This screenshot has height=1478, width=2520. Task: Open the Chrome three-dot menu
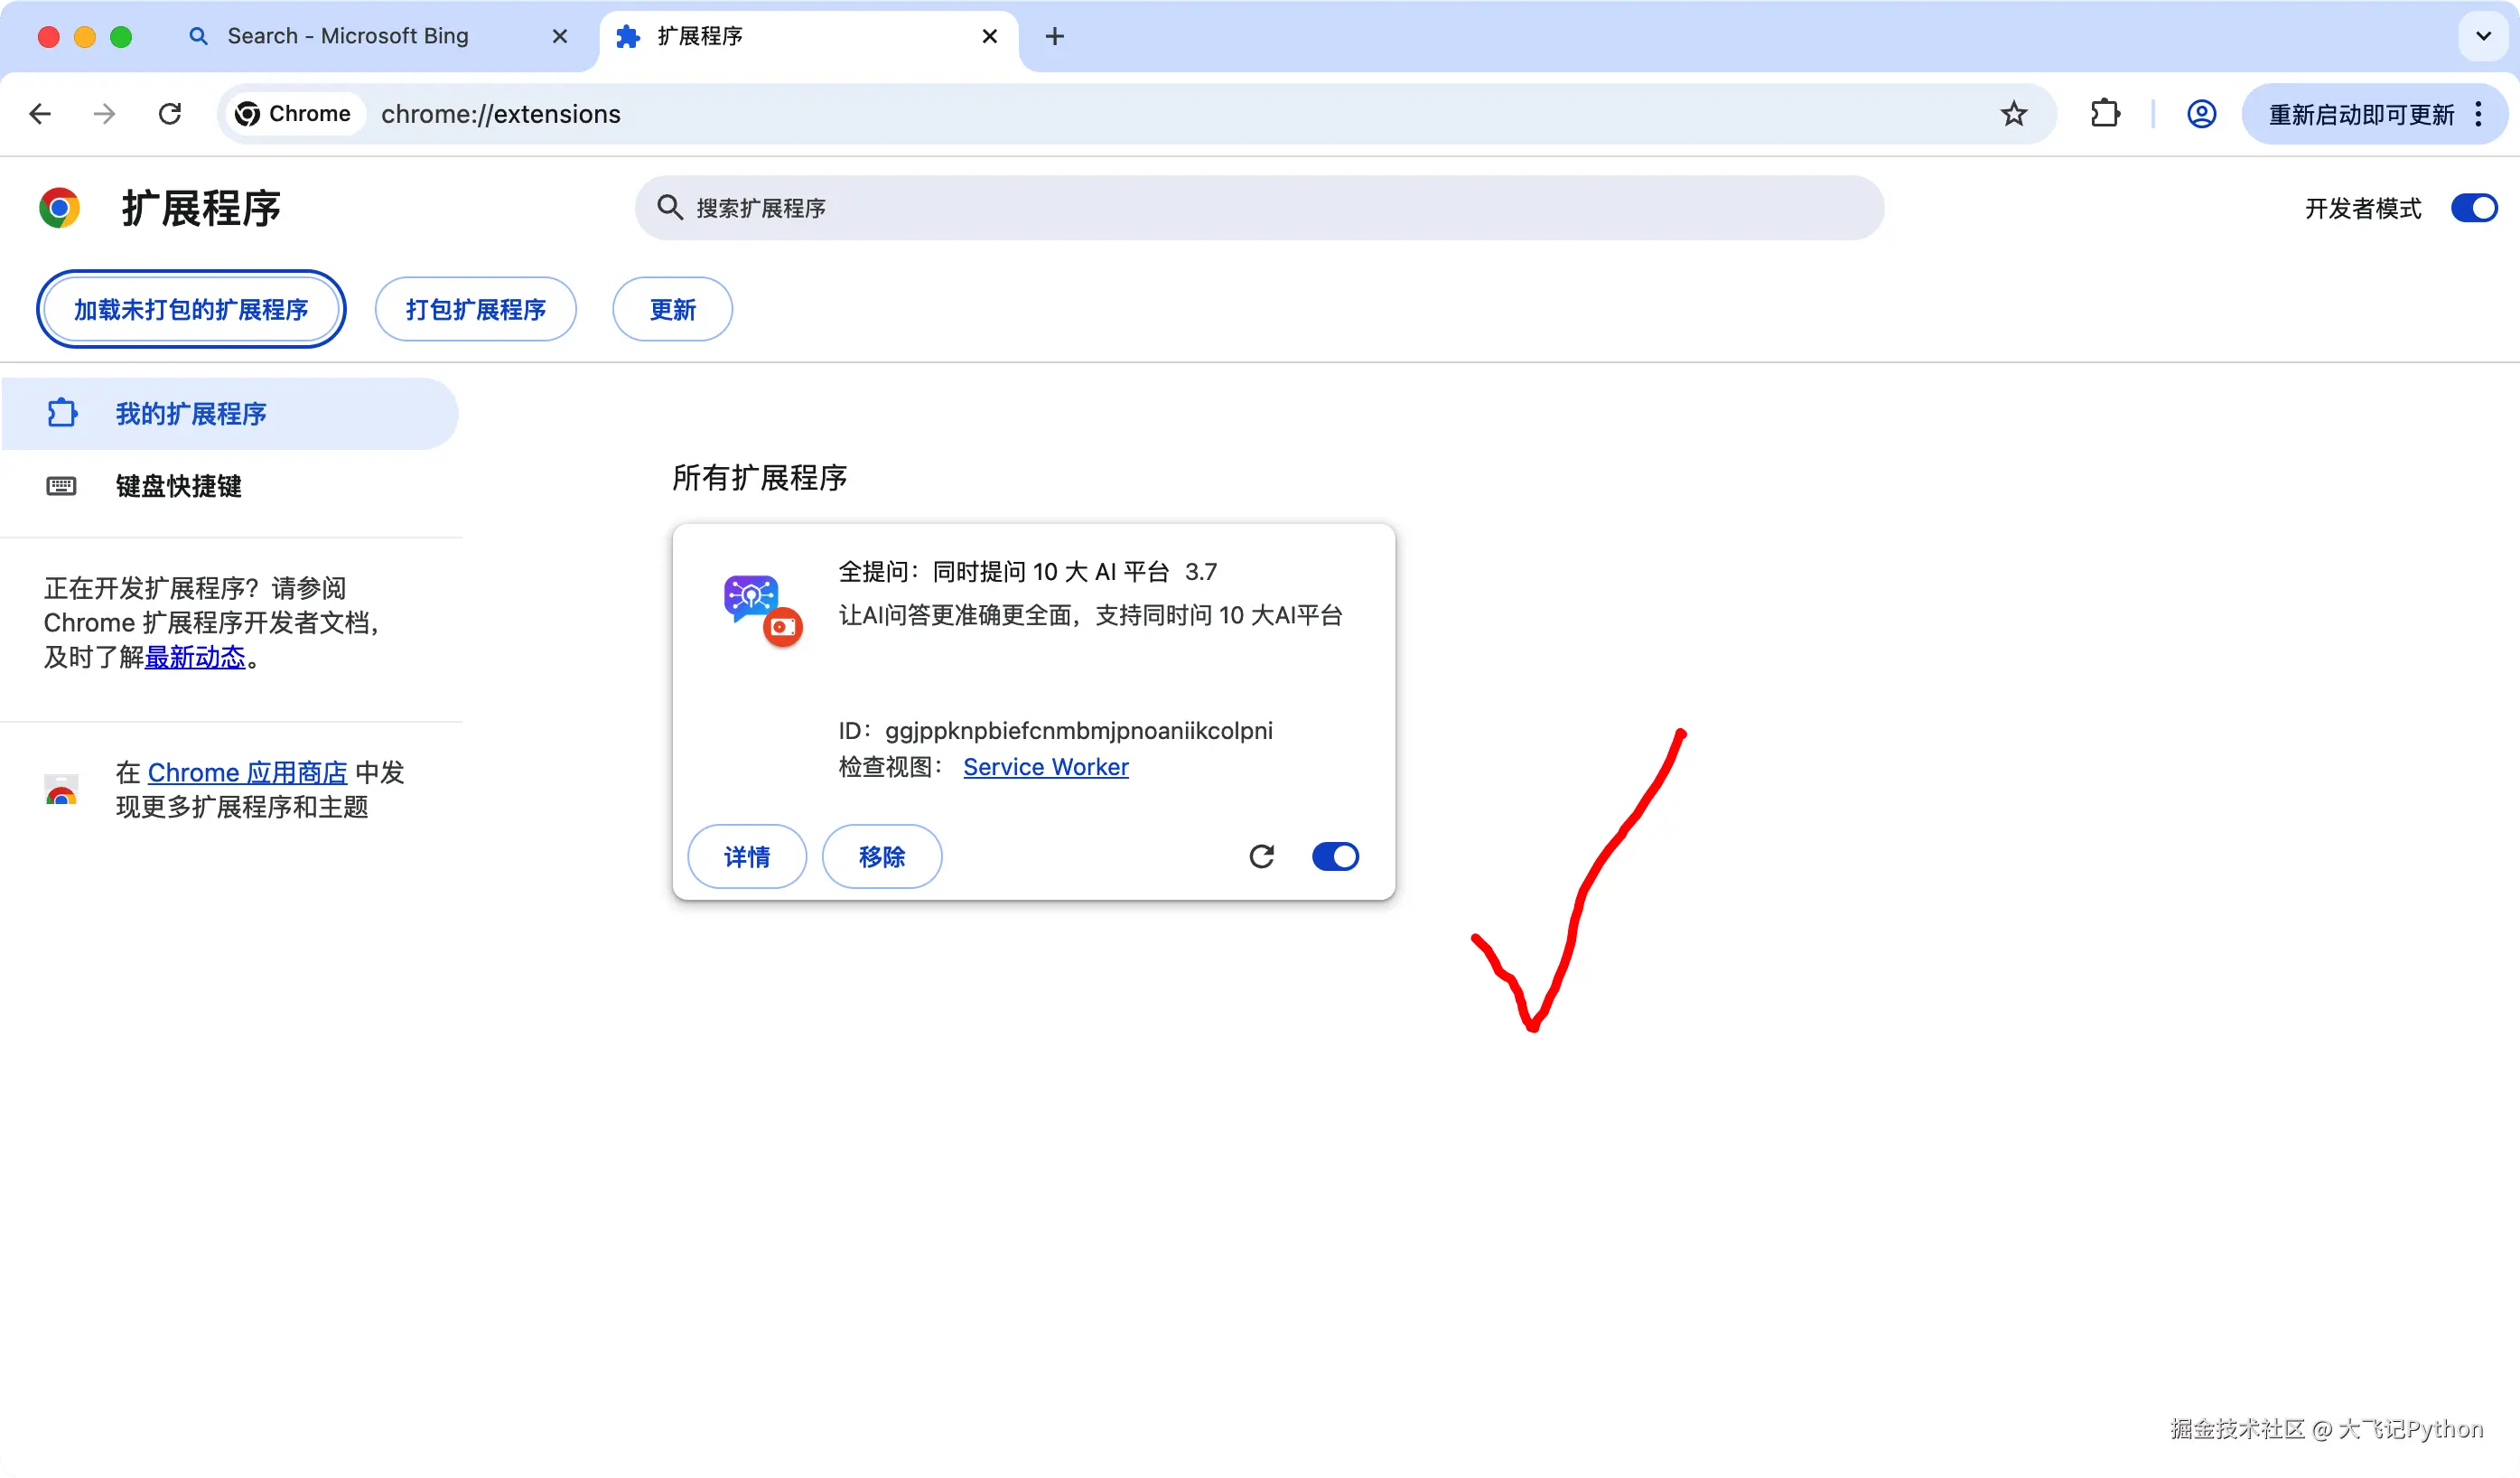[2479, 114]
